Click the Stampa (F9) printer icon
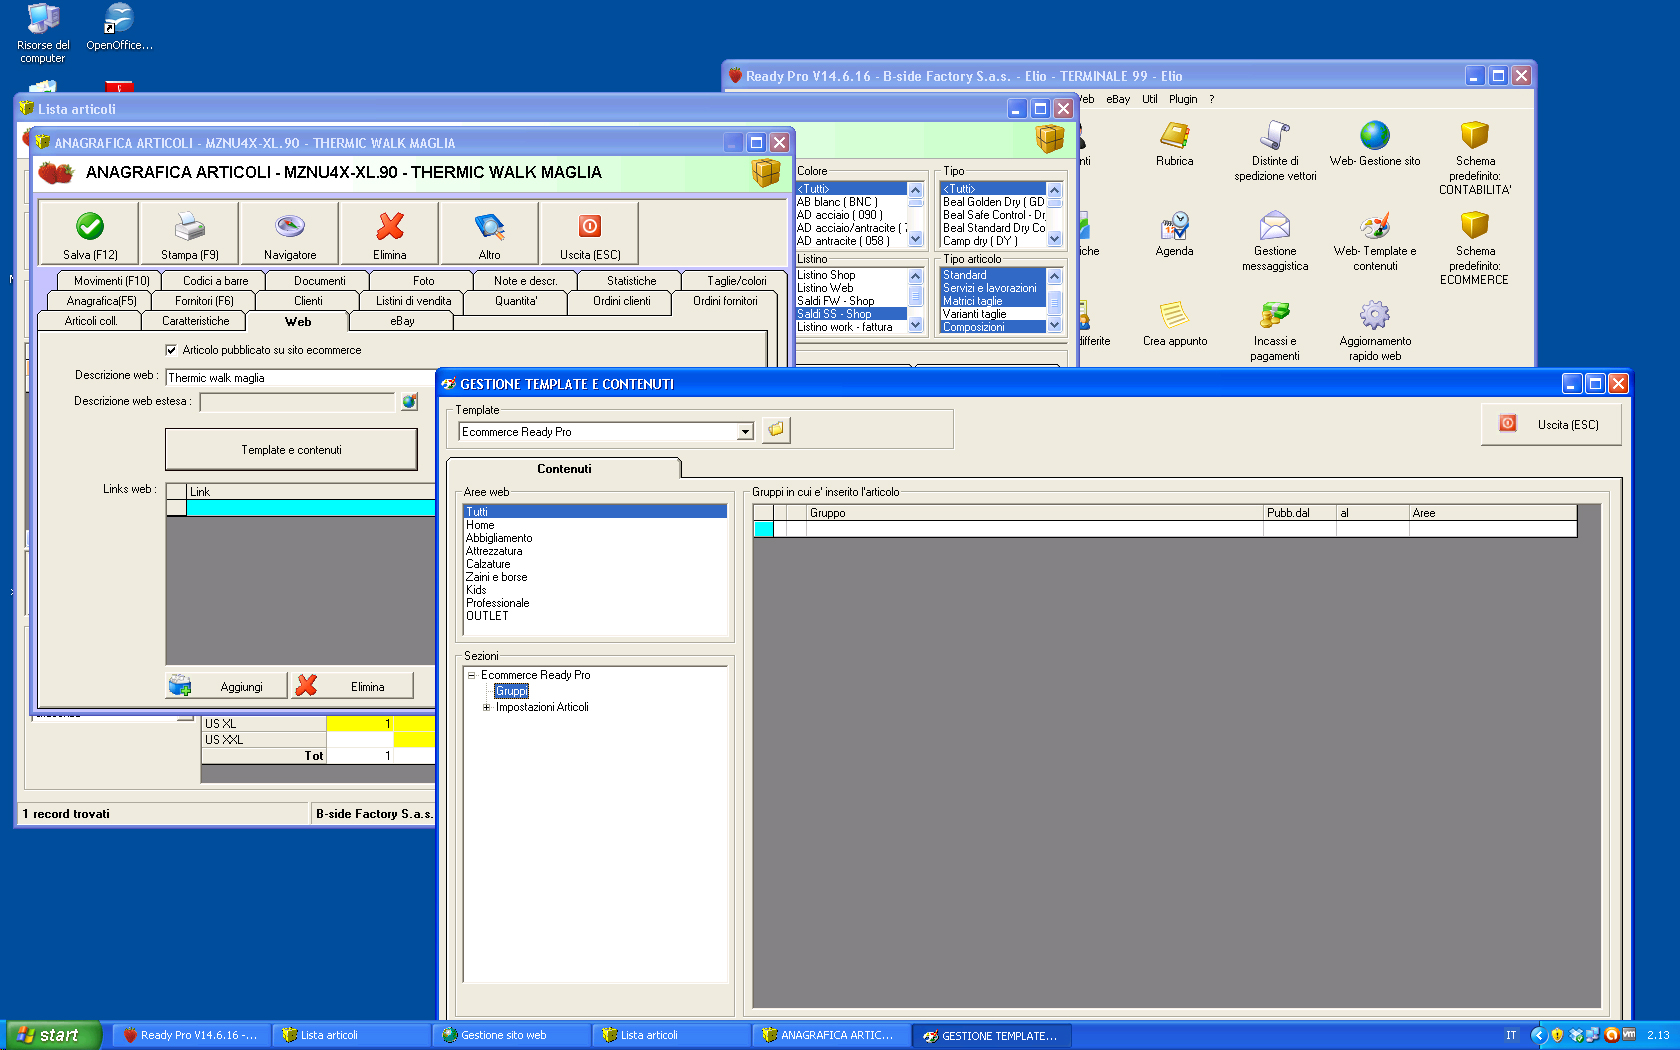Viewport: 1680px width, 1050px height. pos(190,227)
